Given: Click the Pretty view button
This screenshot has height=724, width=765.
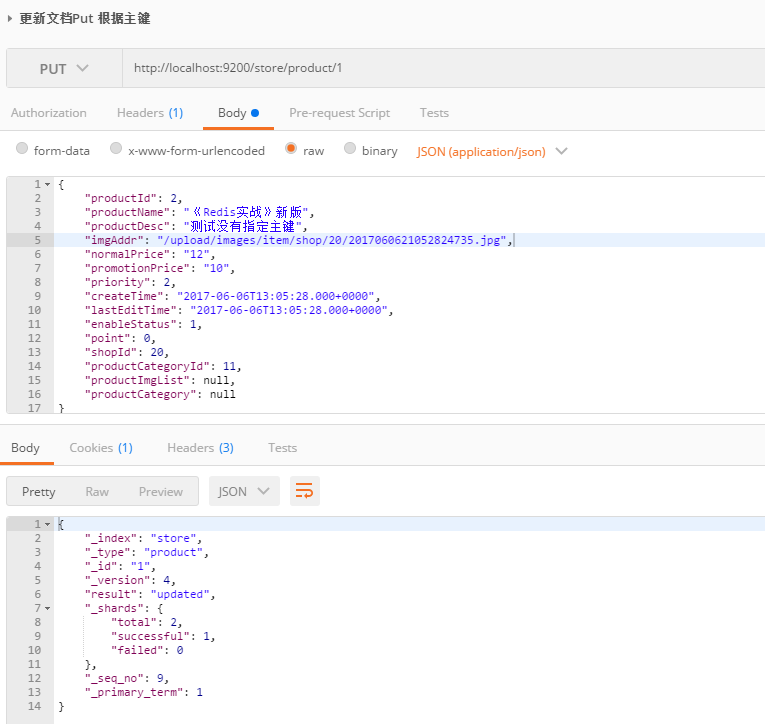Looking at the screenshot, I should pos(39,491).
